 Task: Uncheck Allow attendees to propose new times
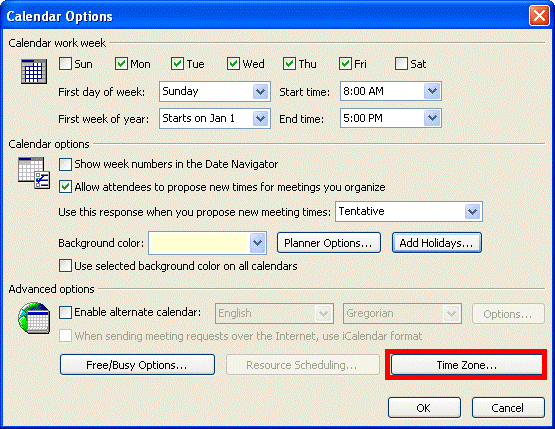coord(65,187)
